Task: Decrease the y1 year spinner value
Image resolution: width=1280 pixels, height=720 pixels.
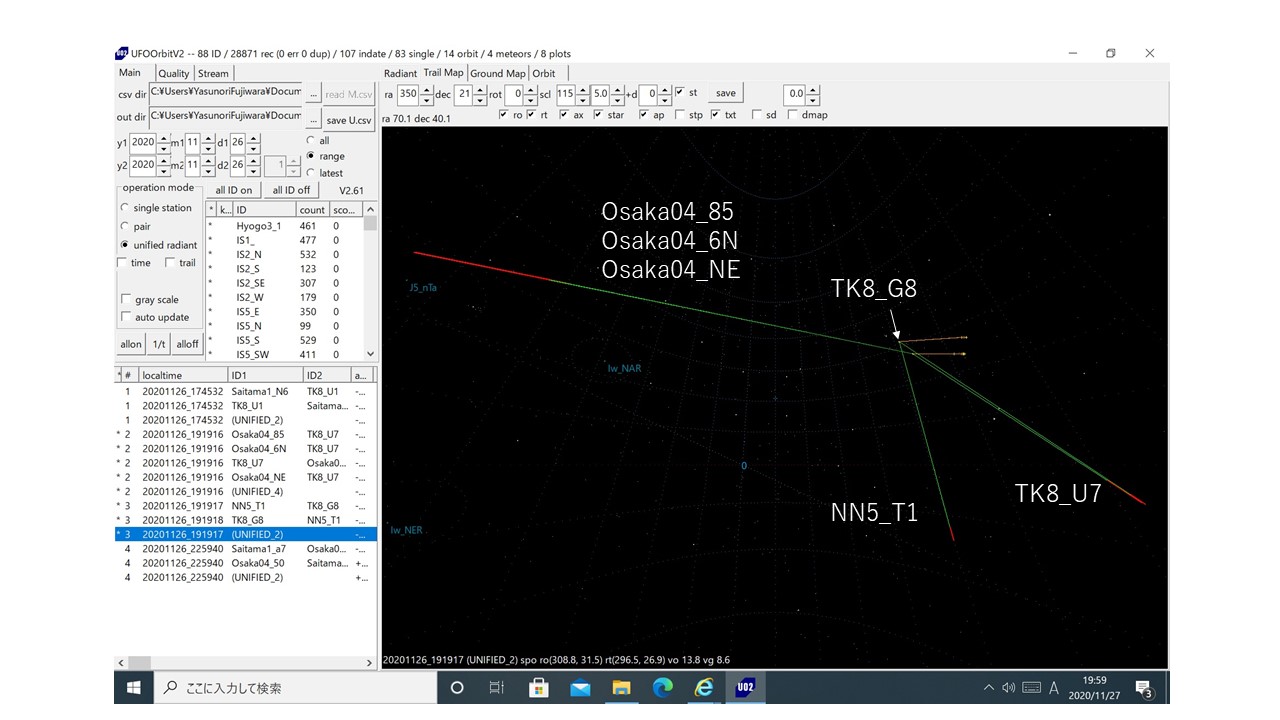Action: coord(163,148)
